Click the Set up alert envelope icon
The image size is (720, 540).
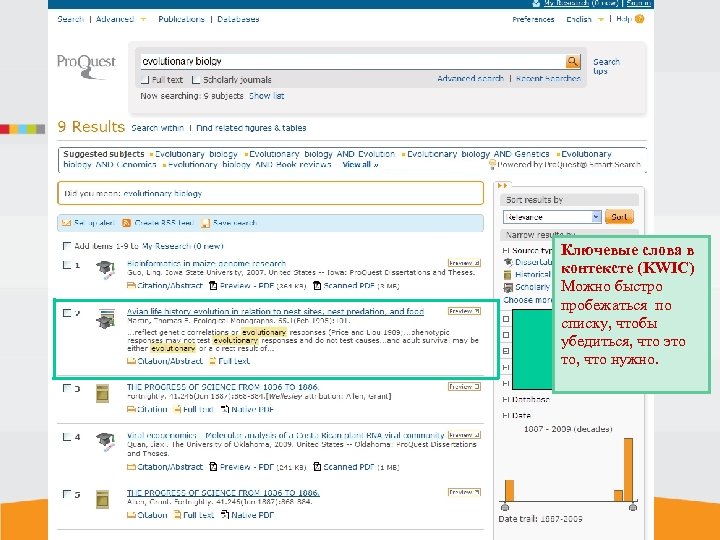[x=66, y=223]
